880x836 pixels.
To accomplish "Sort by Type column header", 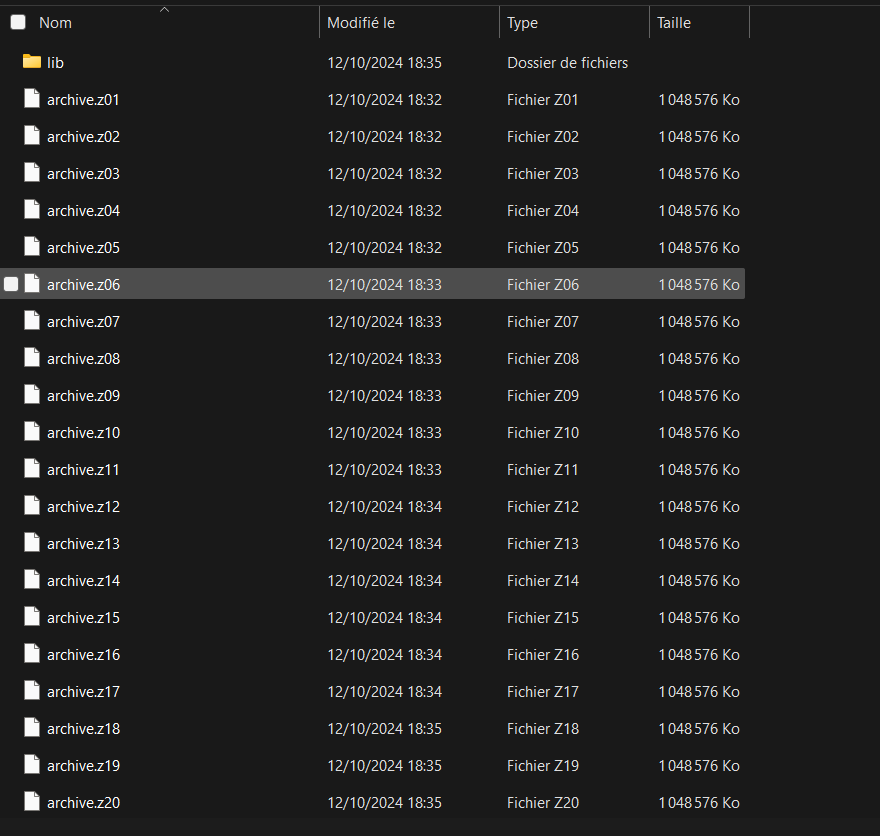I will tap(522, 22).
